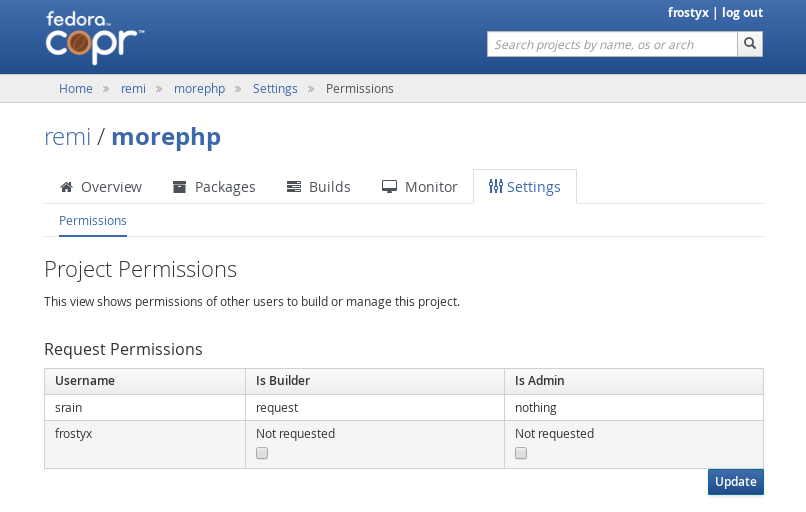Click the frostyx username cell
The image size is (806, 512).
tap(145, 444)
